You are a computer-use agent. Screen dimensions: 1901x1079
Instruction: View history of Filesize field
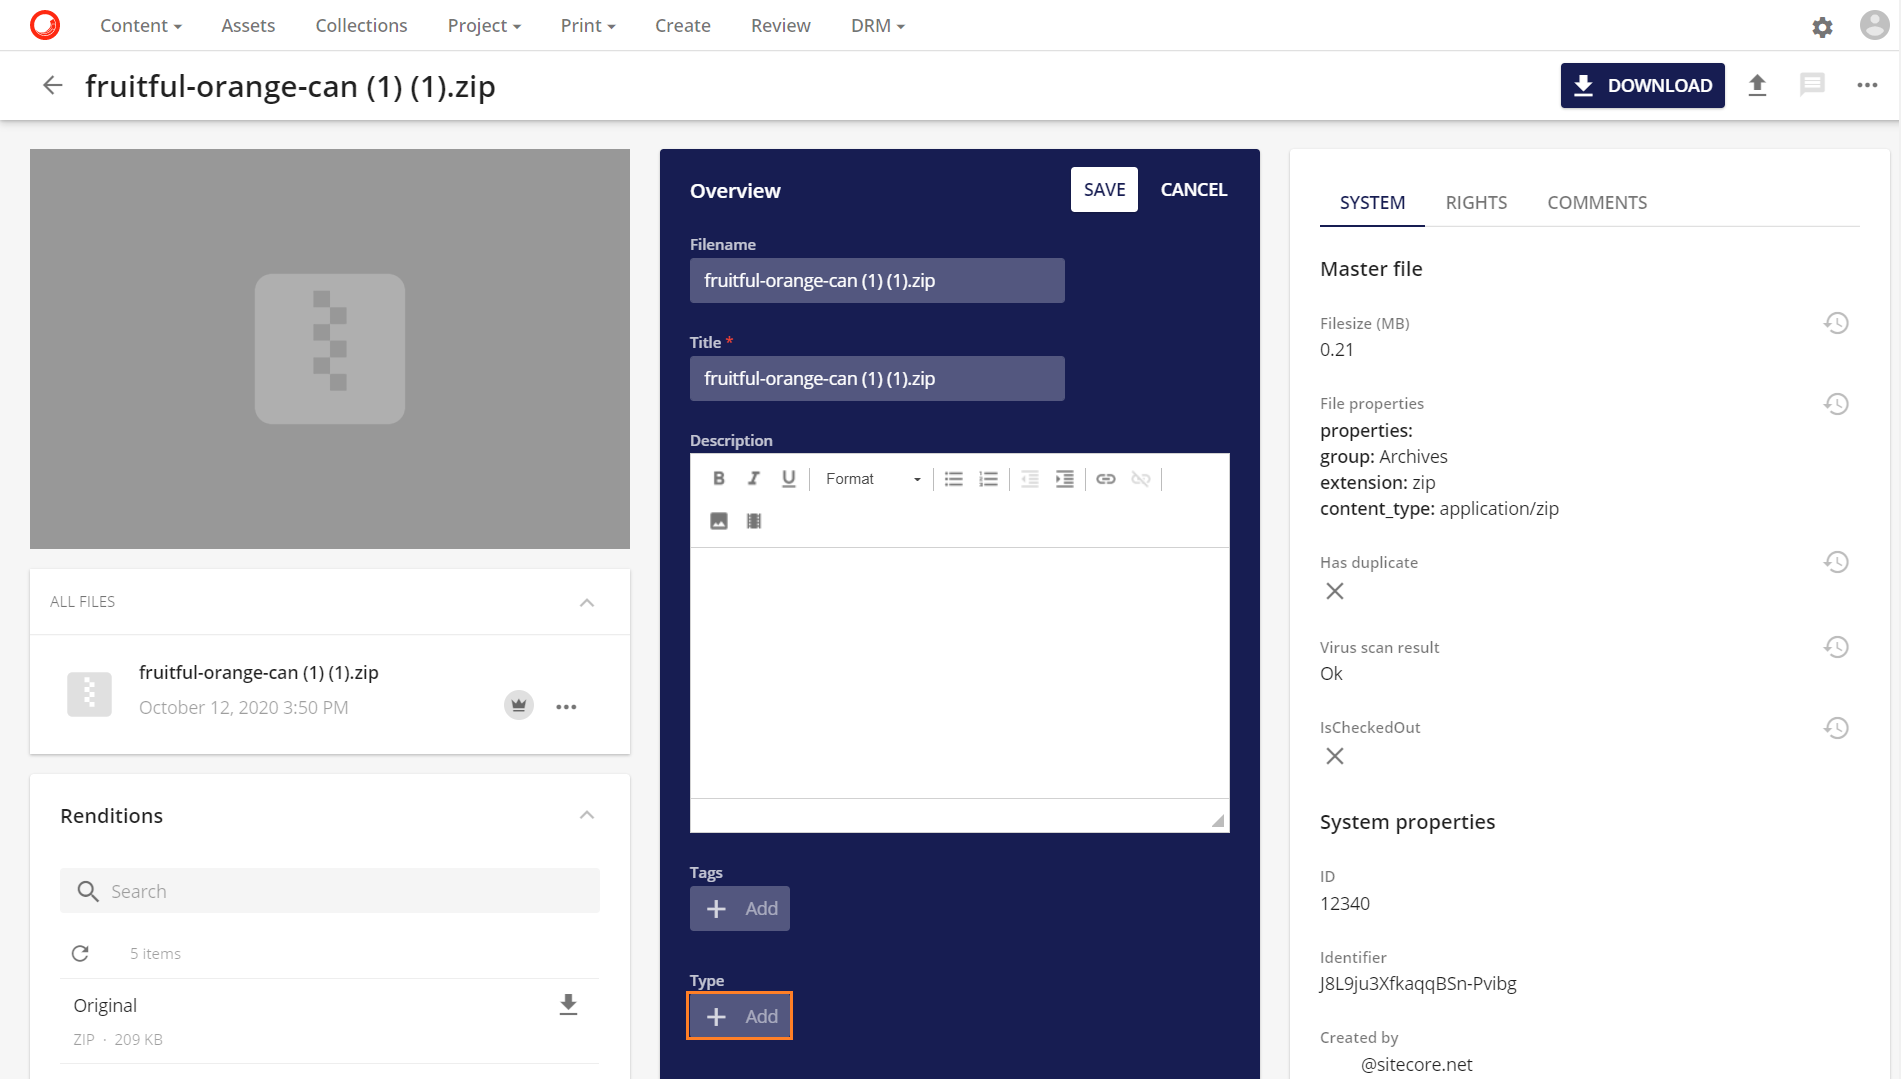1836,323
